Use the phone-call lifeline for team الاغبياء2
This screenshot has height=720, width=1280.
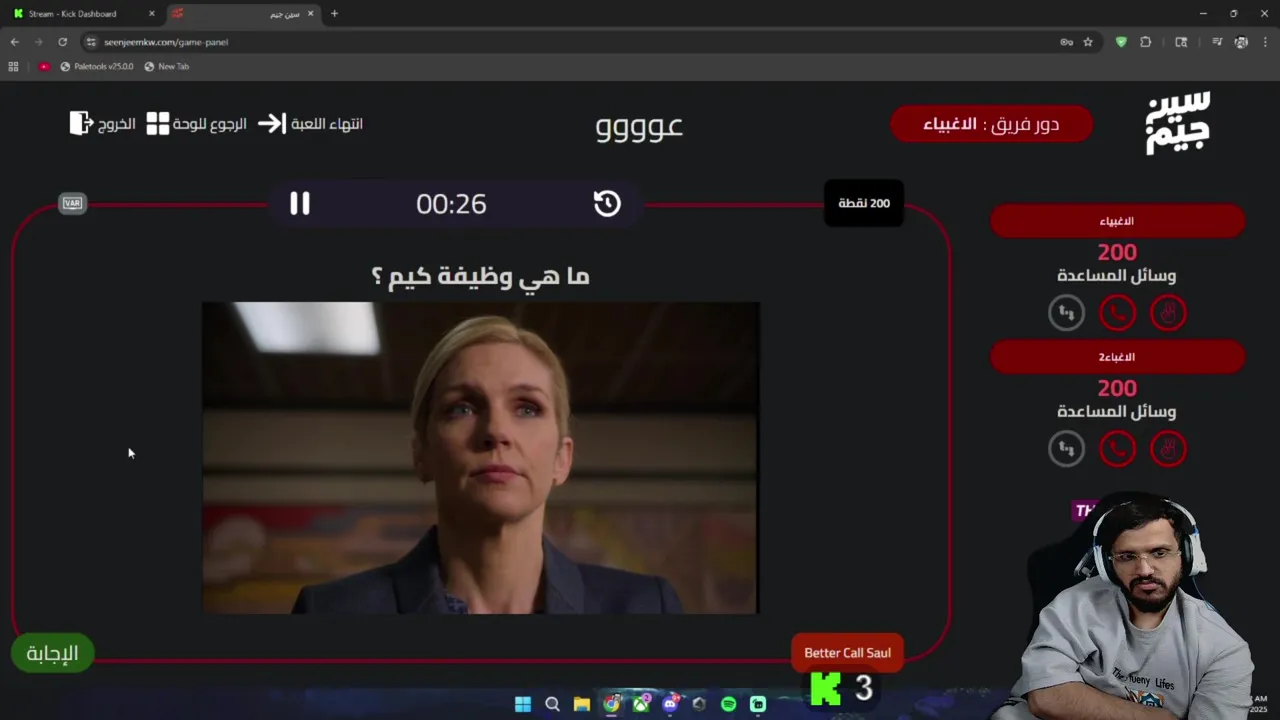click(x=1117, y=448)
